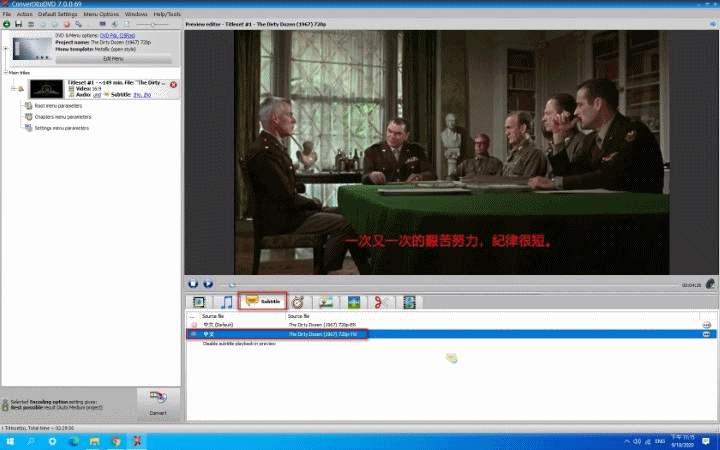Collapse the Titleset #1 tree node
The image size is (720, 450).
coord(13,89)
